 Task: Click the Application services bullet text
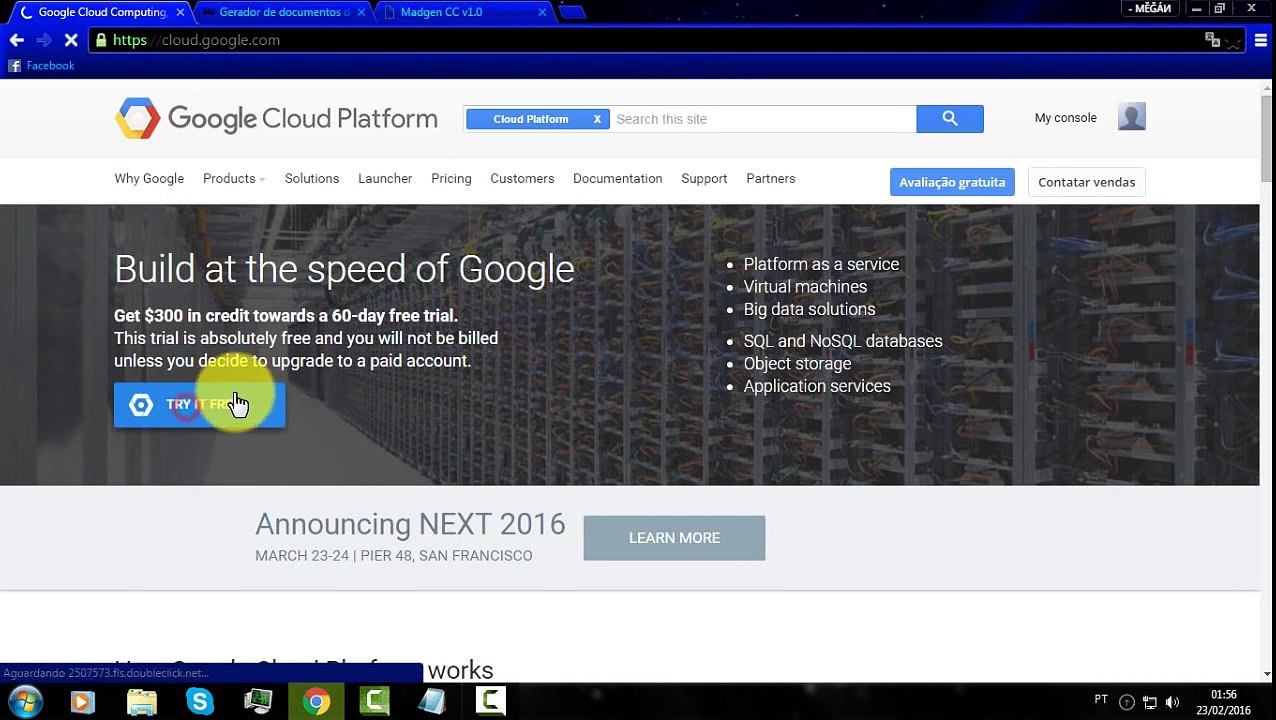tap(817, 386)
